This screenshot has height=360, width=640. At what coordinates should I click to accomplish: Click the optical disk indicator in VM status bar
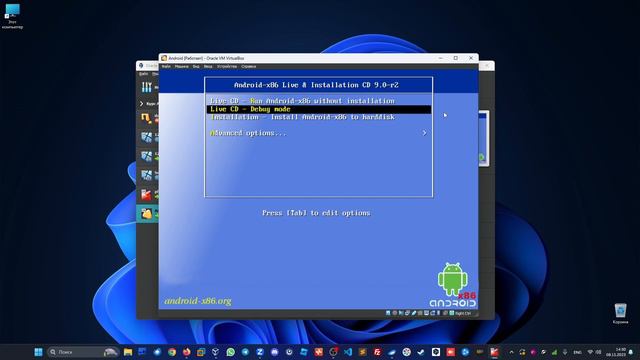pos(395,313)
